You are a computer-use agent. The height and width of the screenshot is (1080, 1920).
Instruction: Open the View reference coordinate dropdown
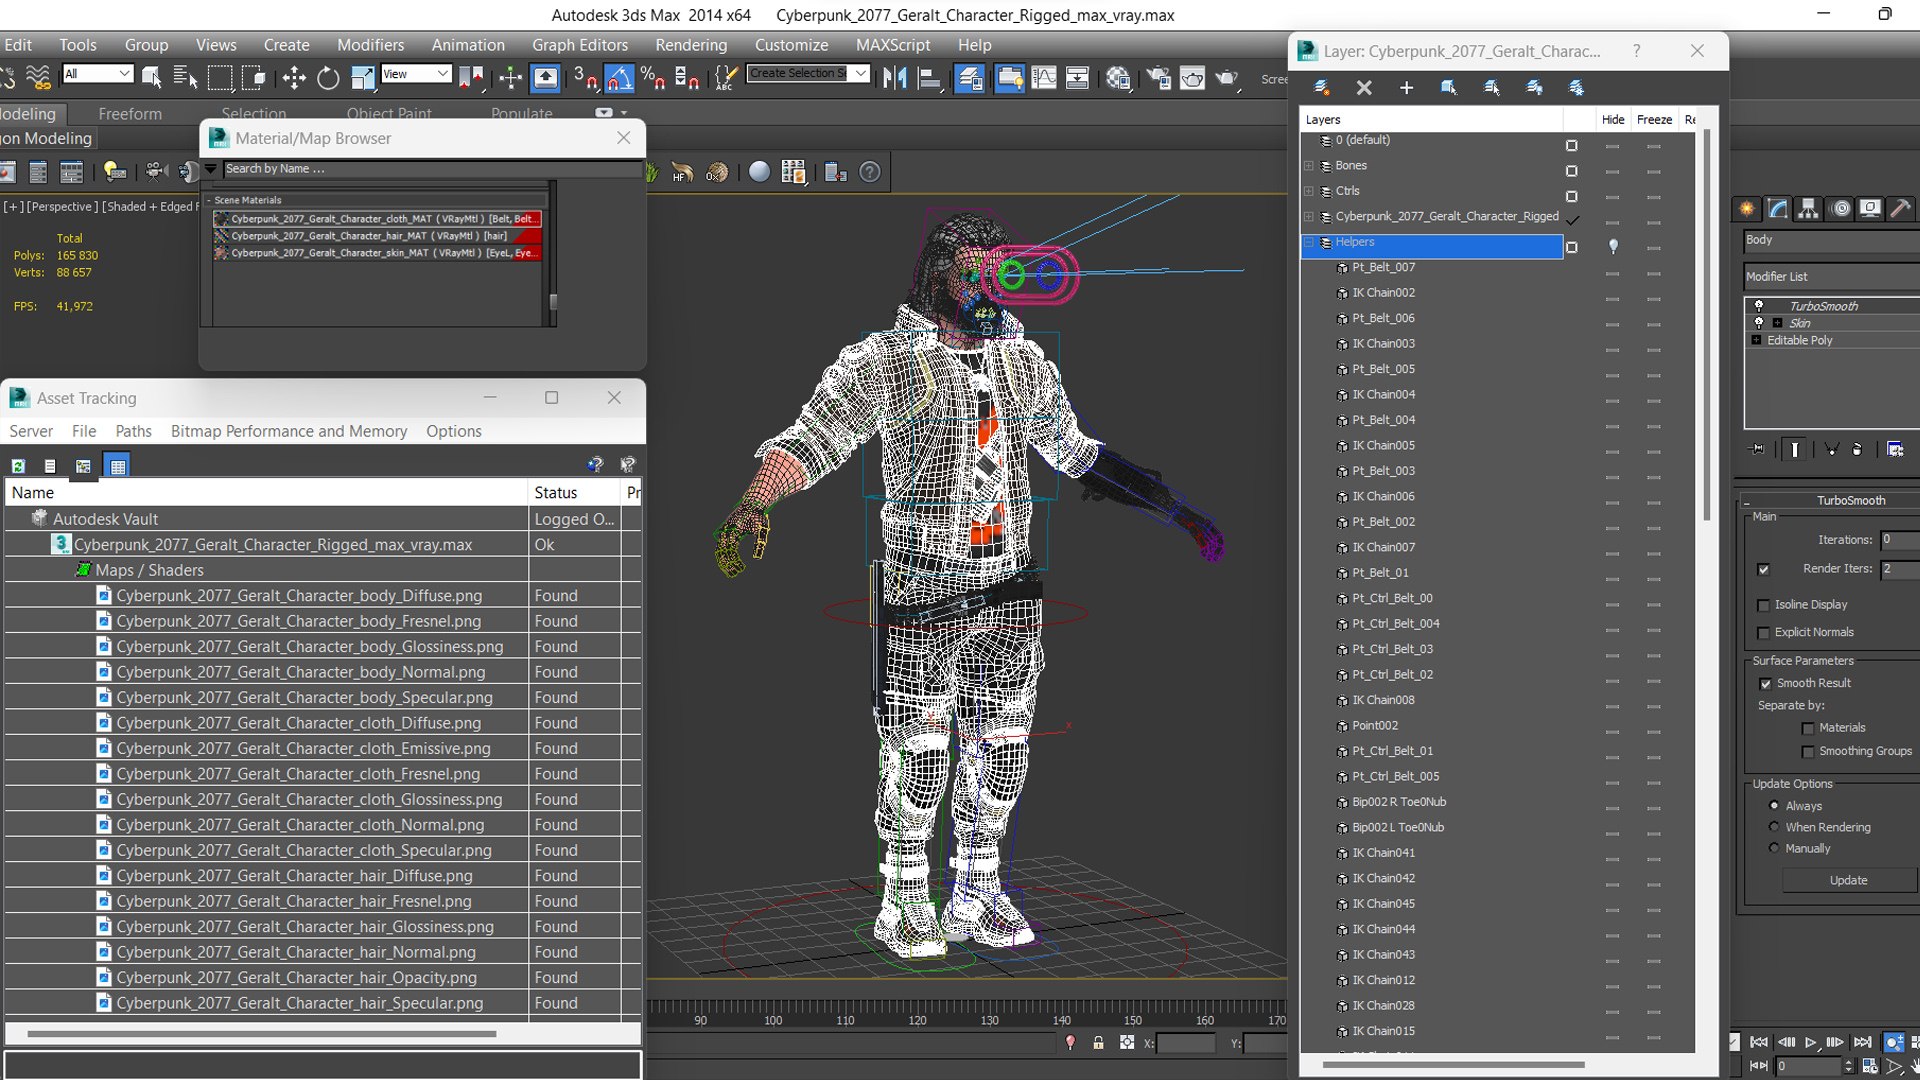click(x=416, y=74)
